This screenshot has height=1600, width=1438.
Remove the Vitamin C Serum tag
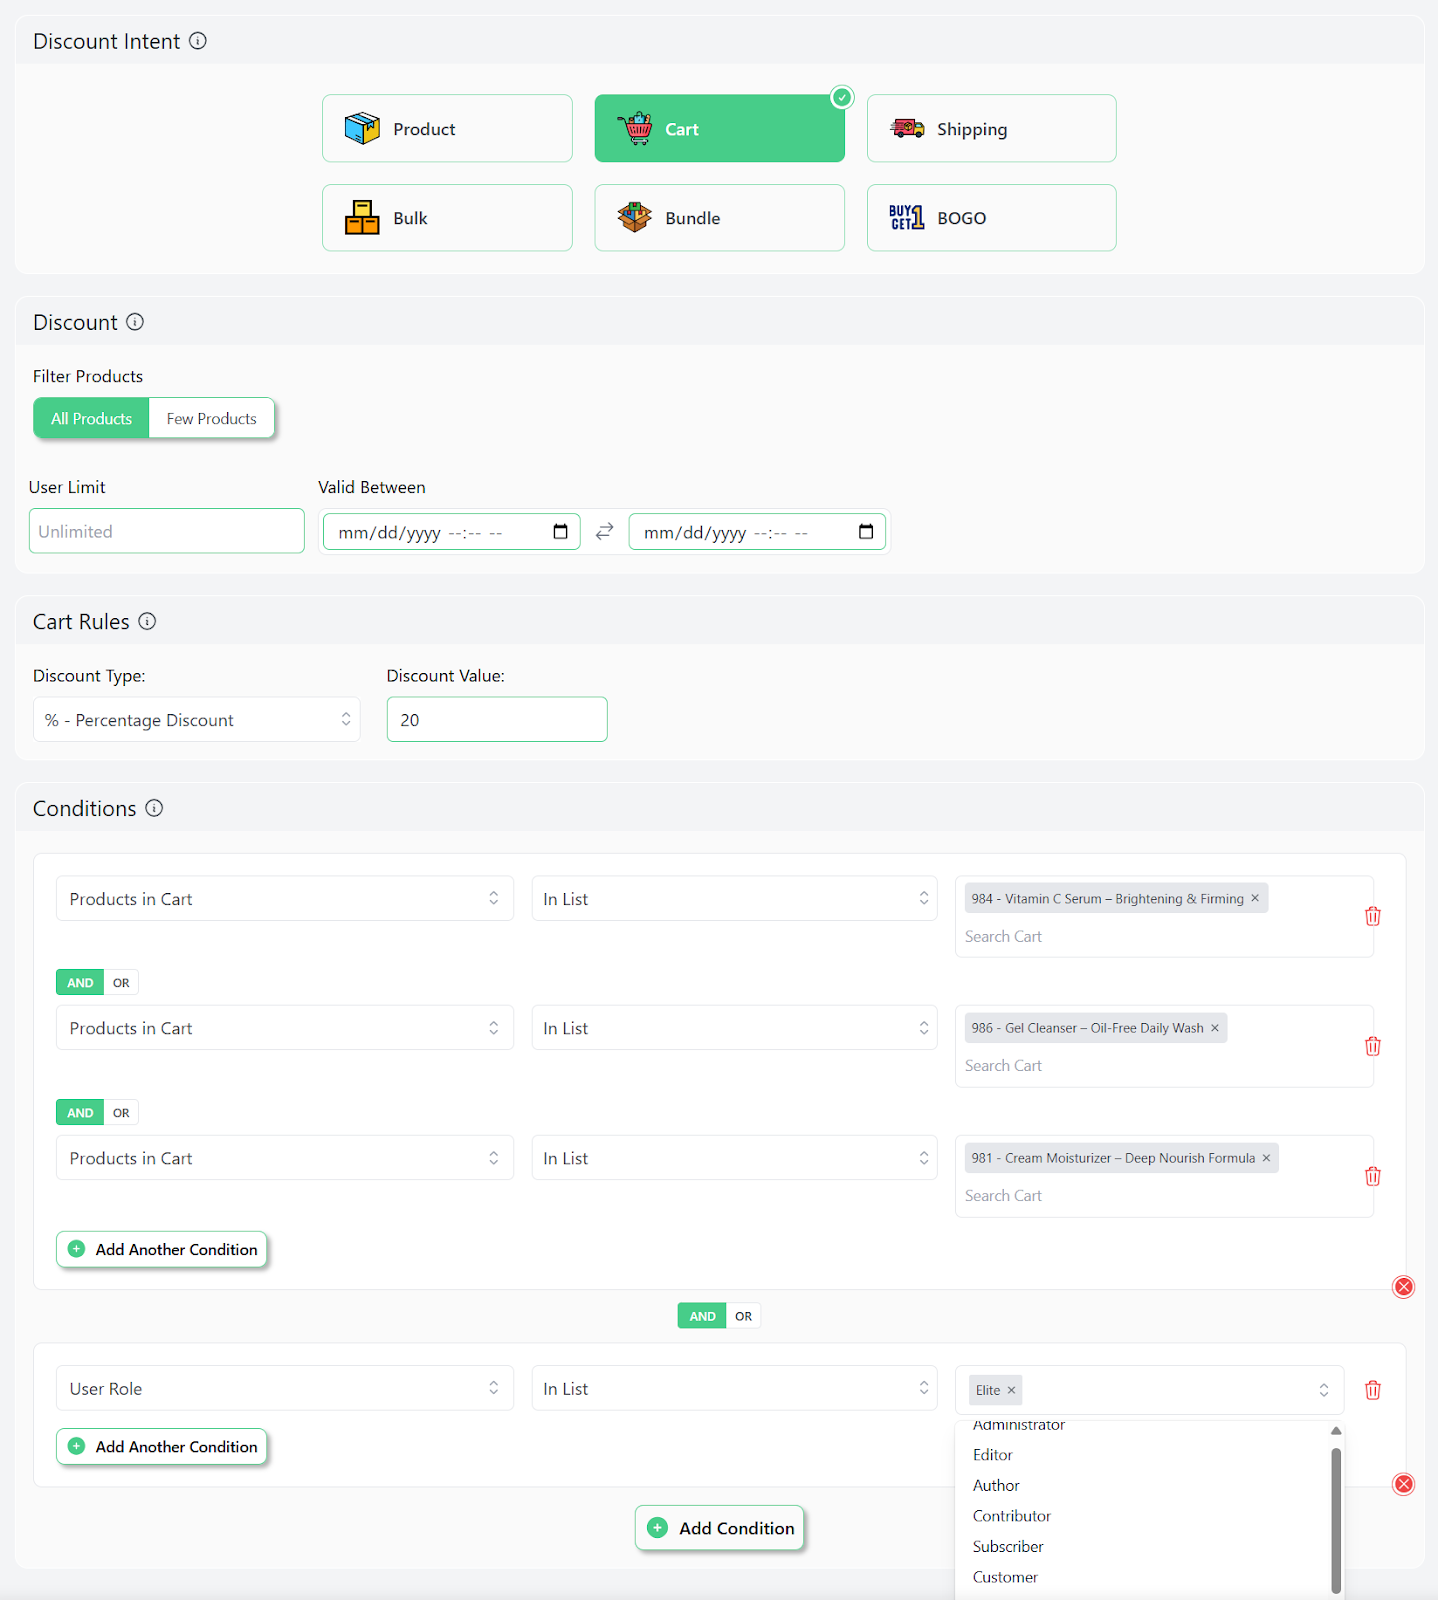(x=1255, y=898)
